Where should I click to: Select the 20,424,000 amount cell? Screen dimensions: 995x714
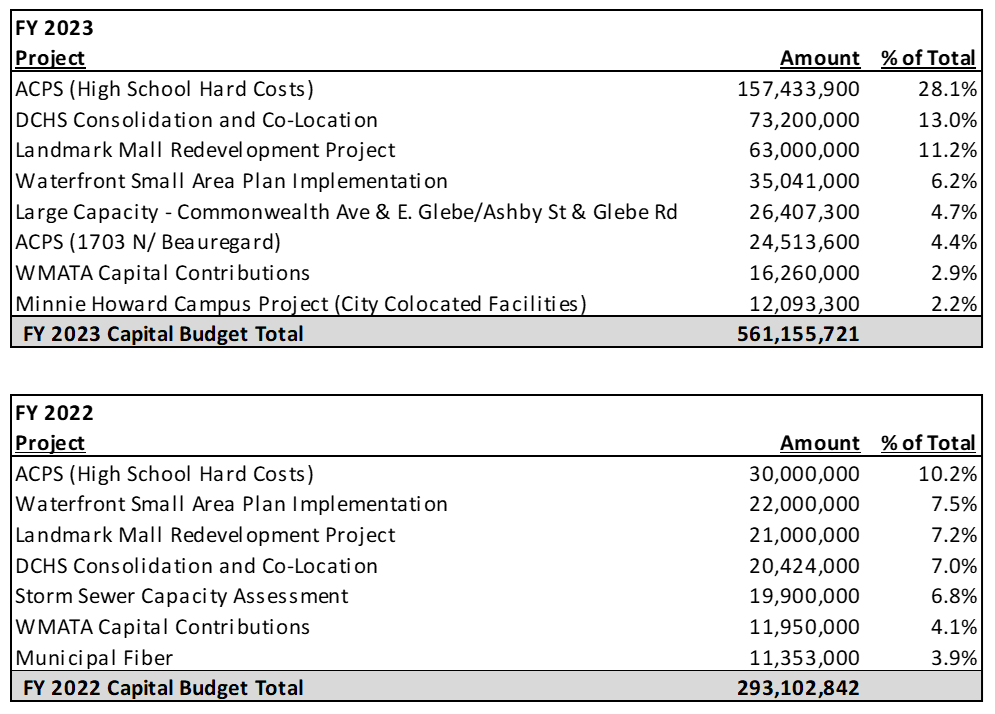click(x=804, y=566)
